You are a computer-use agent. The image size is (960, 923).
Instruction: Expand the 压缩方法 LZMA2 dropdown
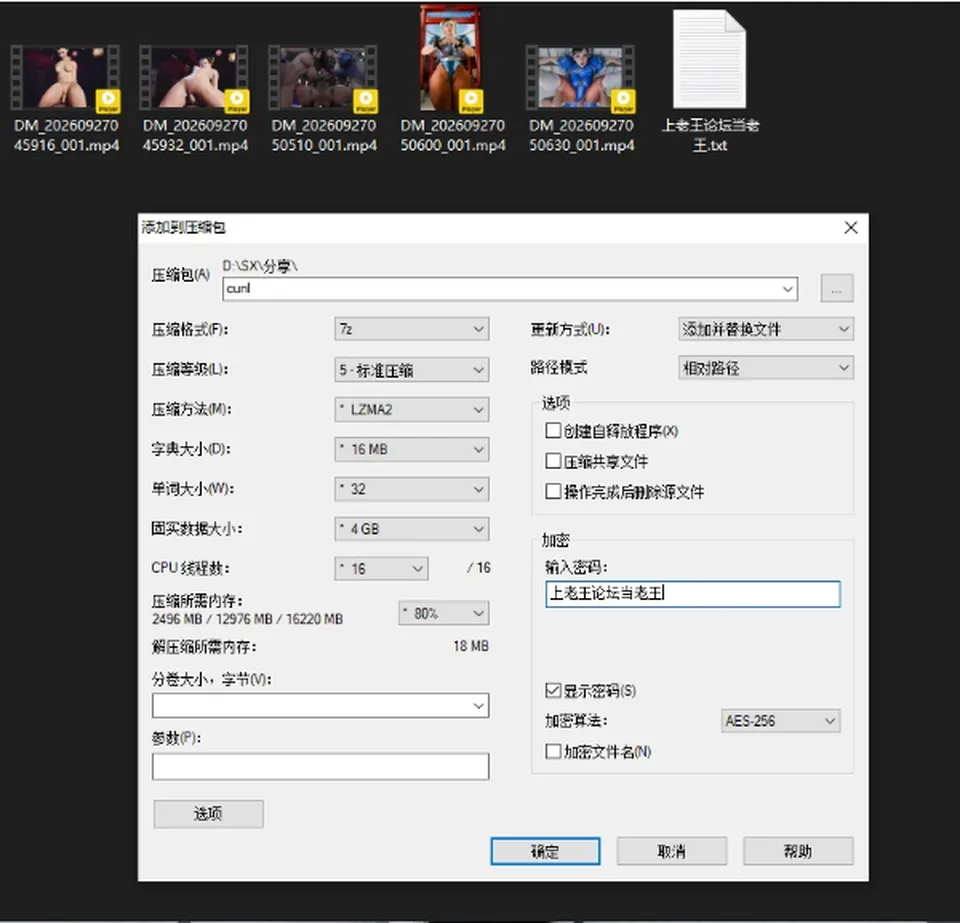pos(411,409)
